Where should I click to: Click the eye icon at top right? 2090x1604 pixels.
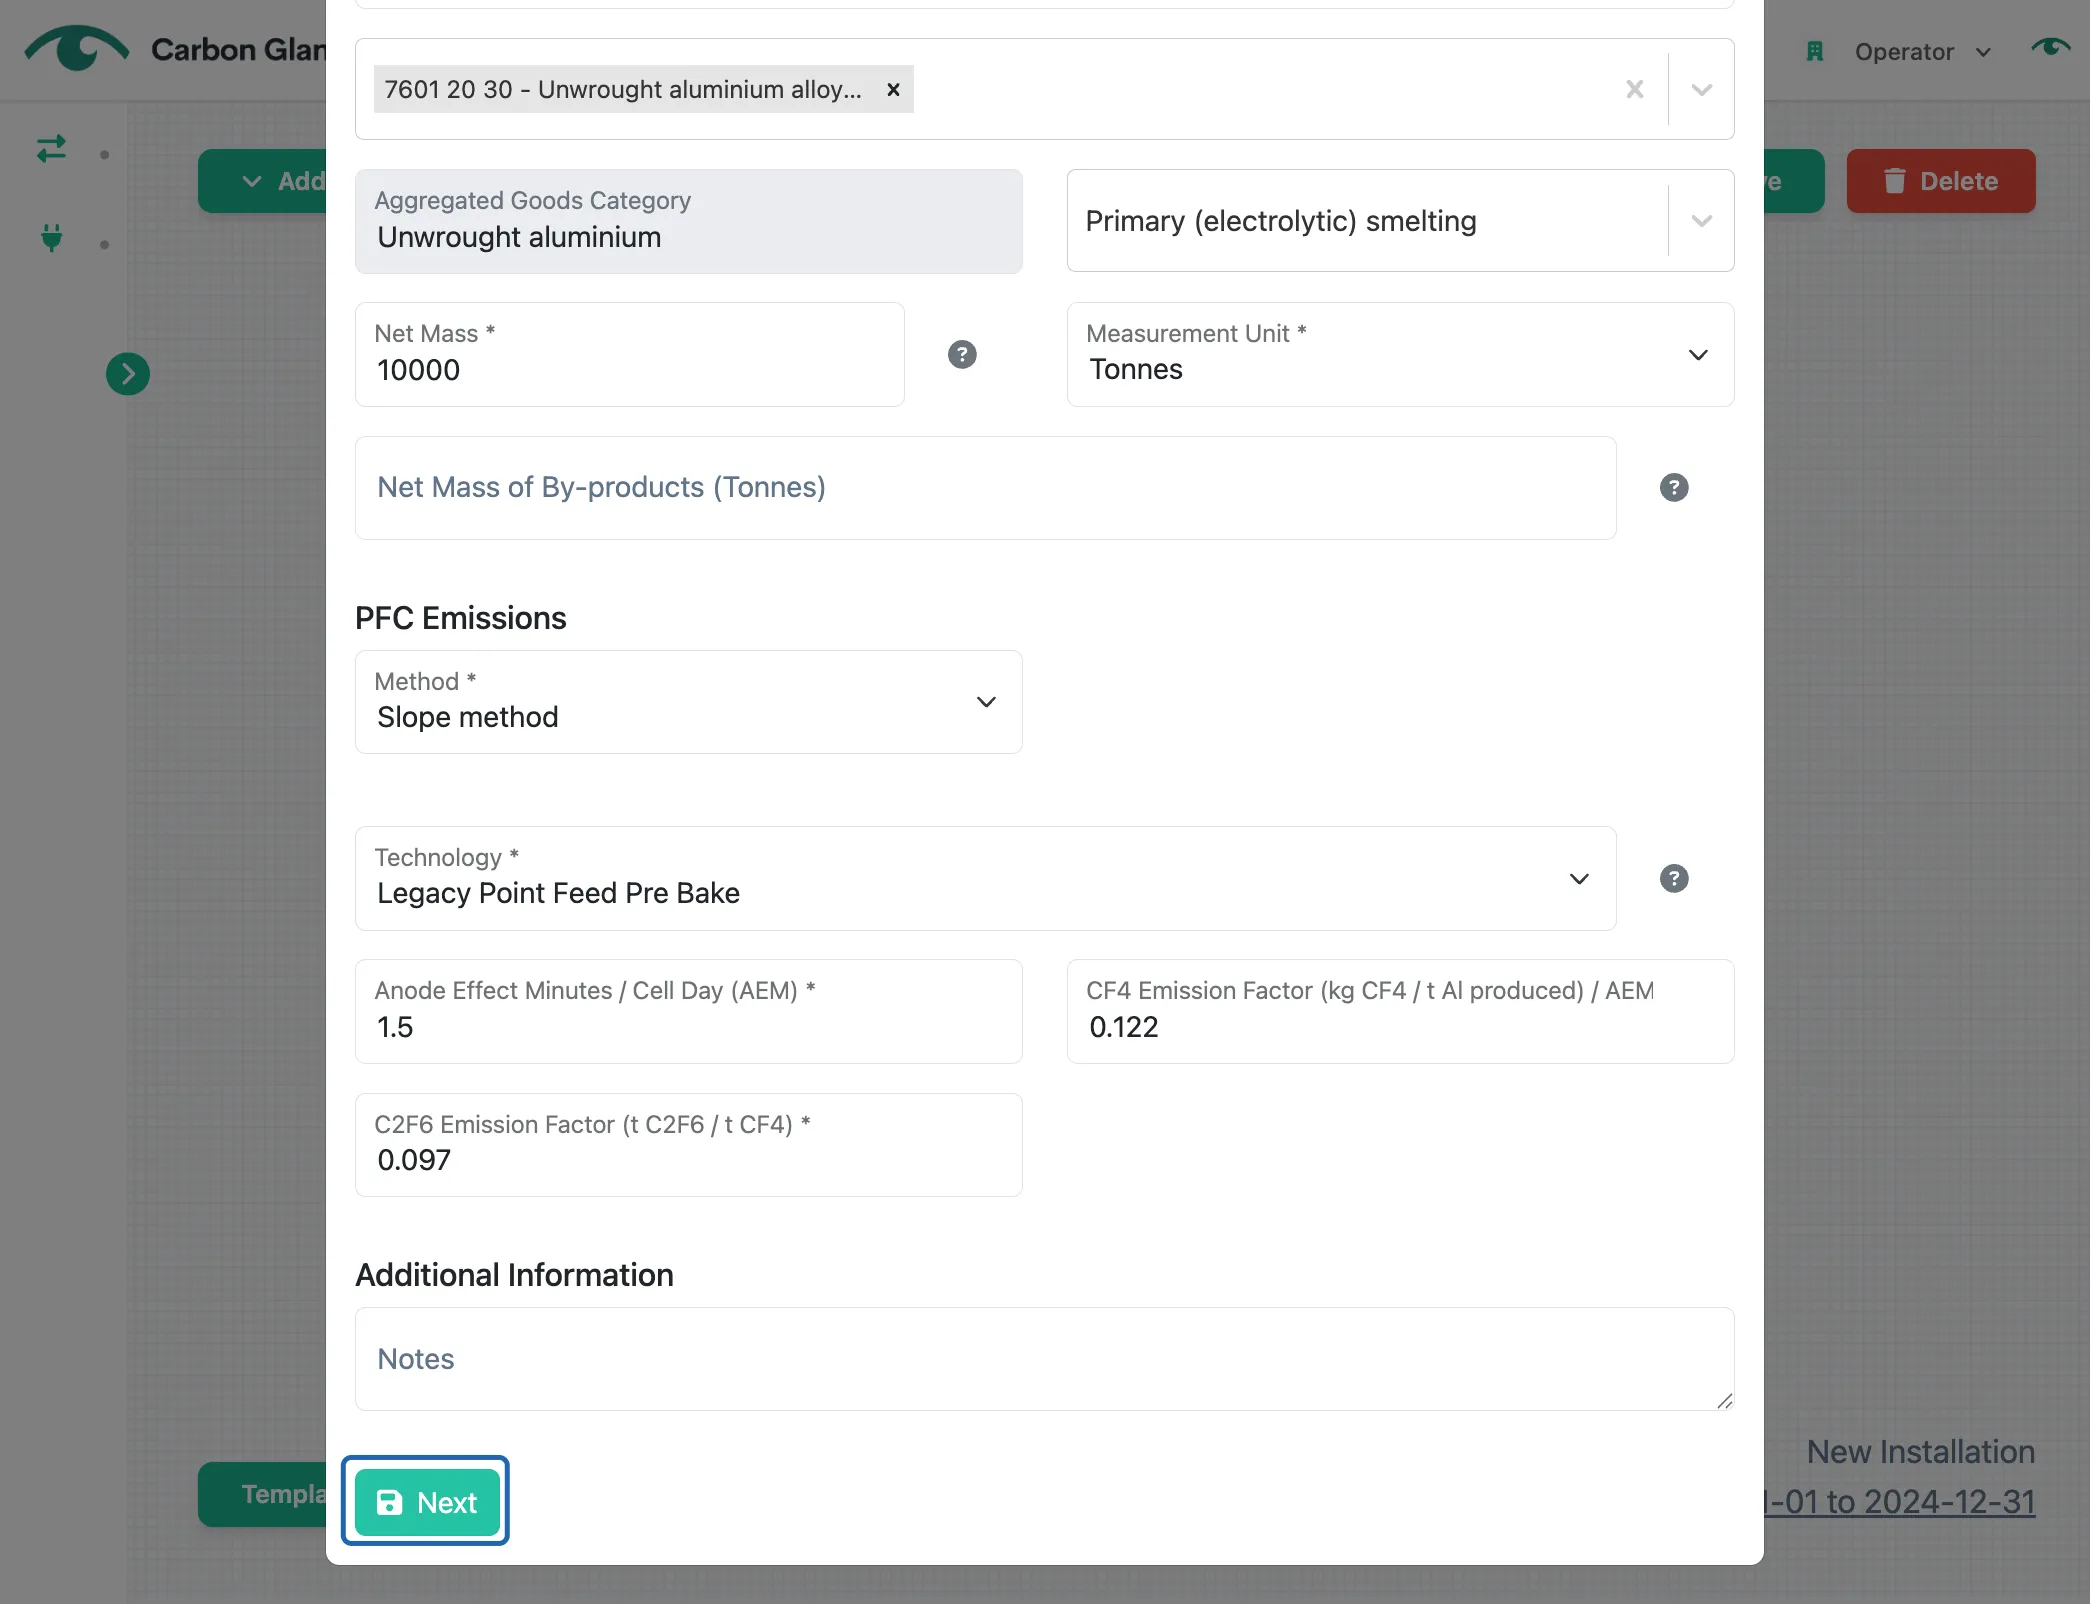tap(2050, 48)
